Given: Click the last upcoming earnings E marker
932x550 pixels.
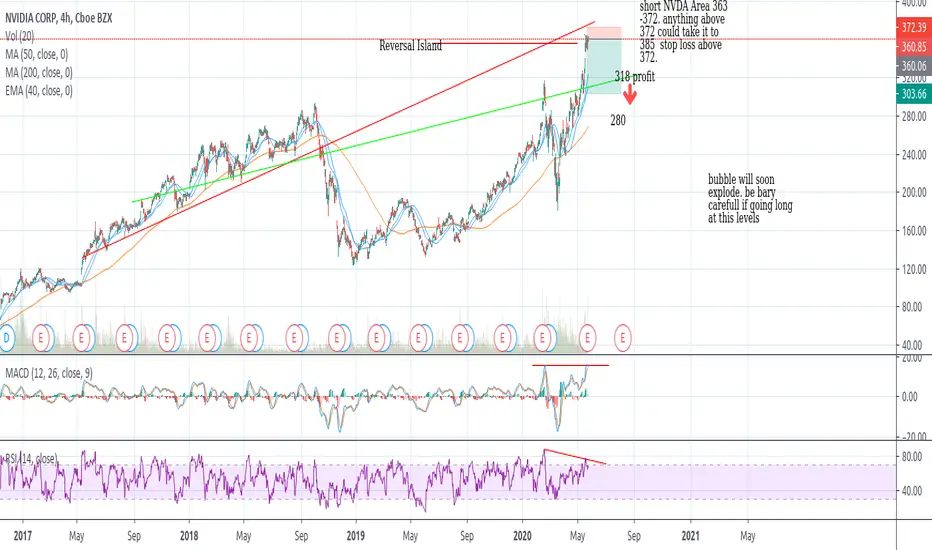Looking at the screenshot, I should tap(622, 338).
